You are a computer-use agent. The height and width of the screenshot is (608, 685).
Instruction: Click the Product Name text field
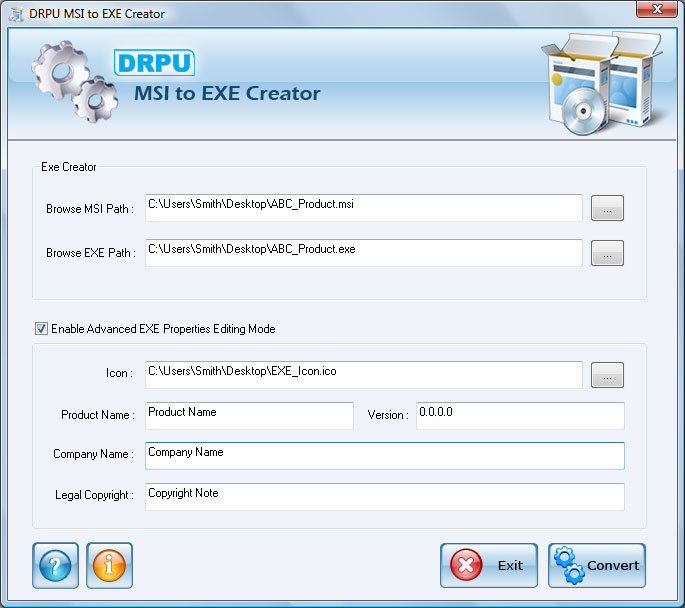click(249, 416)
